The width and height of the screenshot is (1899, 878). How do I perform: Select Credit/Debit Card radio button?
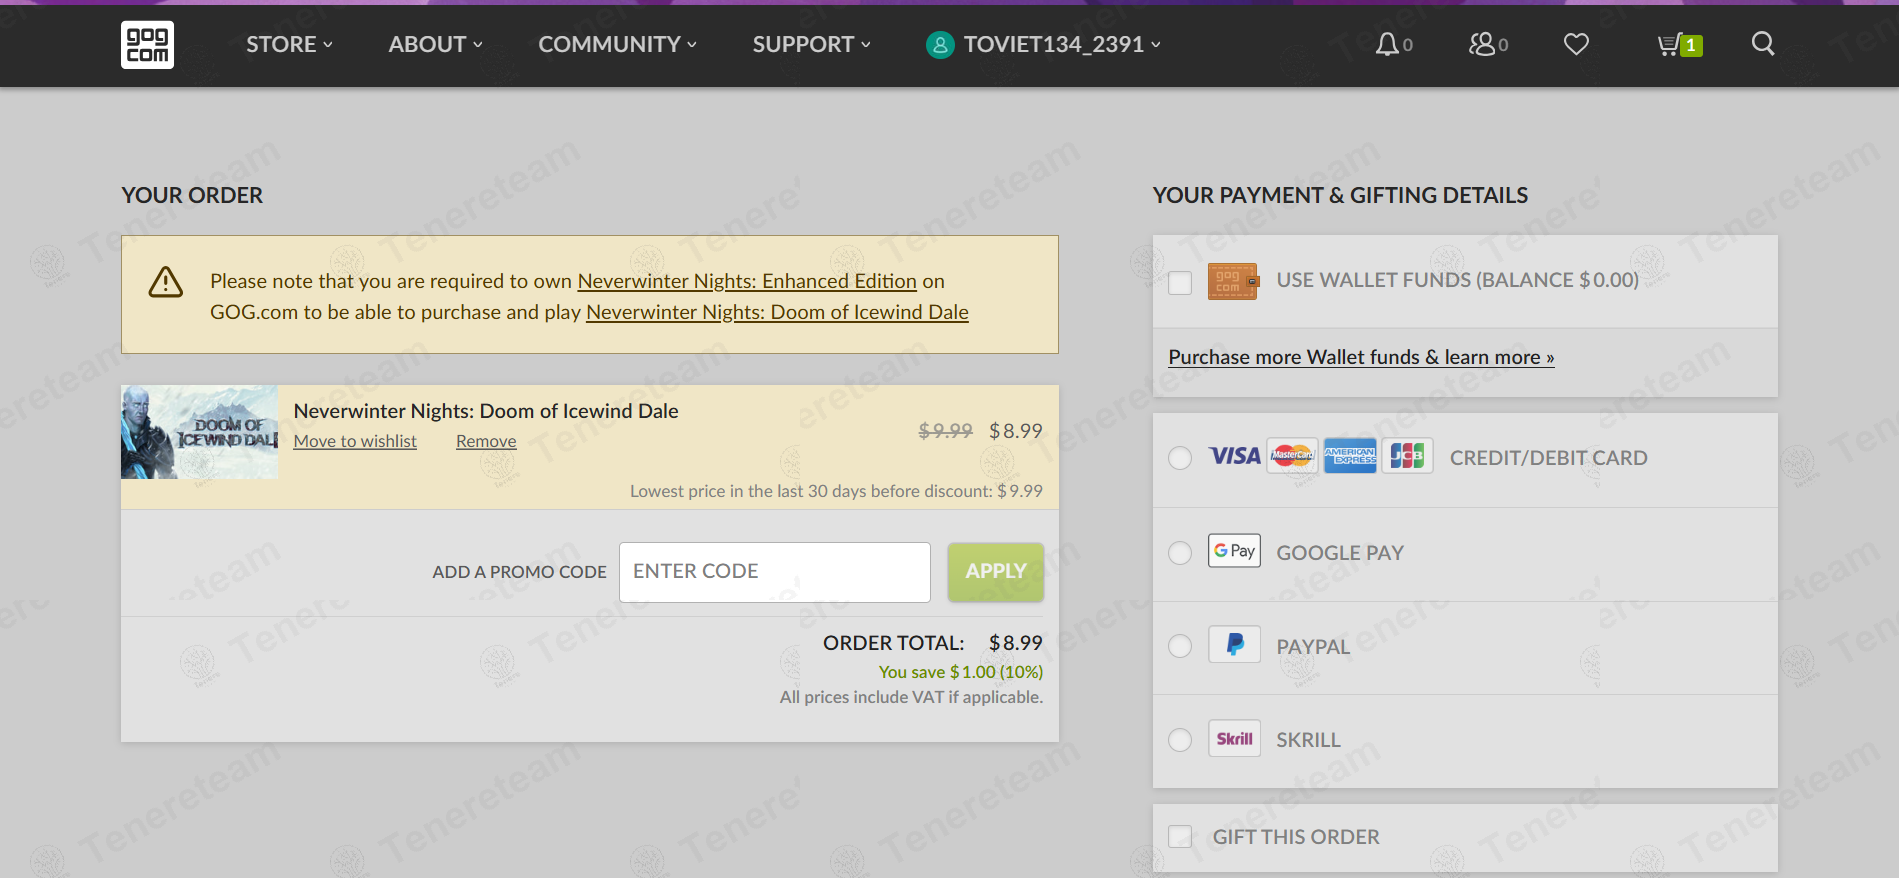click(x=1180, y=458)
